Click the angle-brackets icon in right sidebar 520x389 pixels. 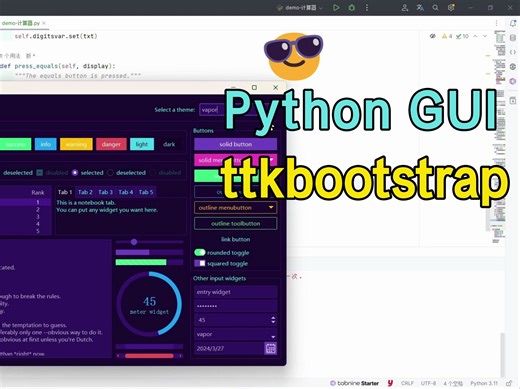[x=513, y=52]
